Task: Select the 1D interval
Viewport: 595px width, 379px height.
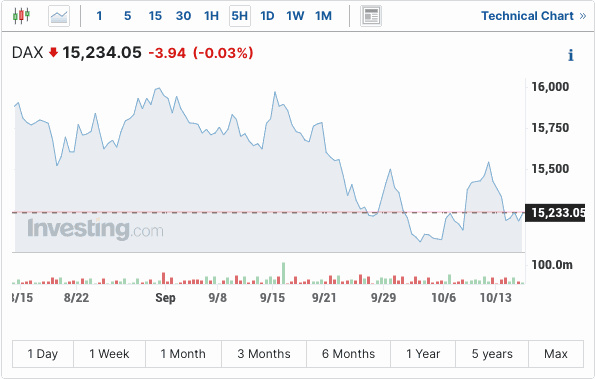Action: click(267, 16)
